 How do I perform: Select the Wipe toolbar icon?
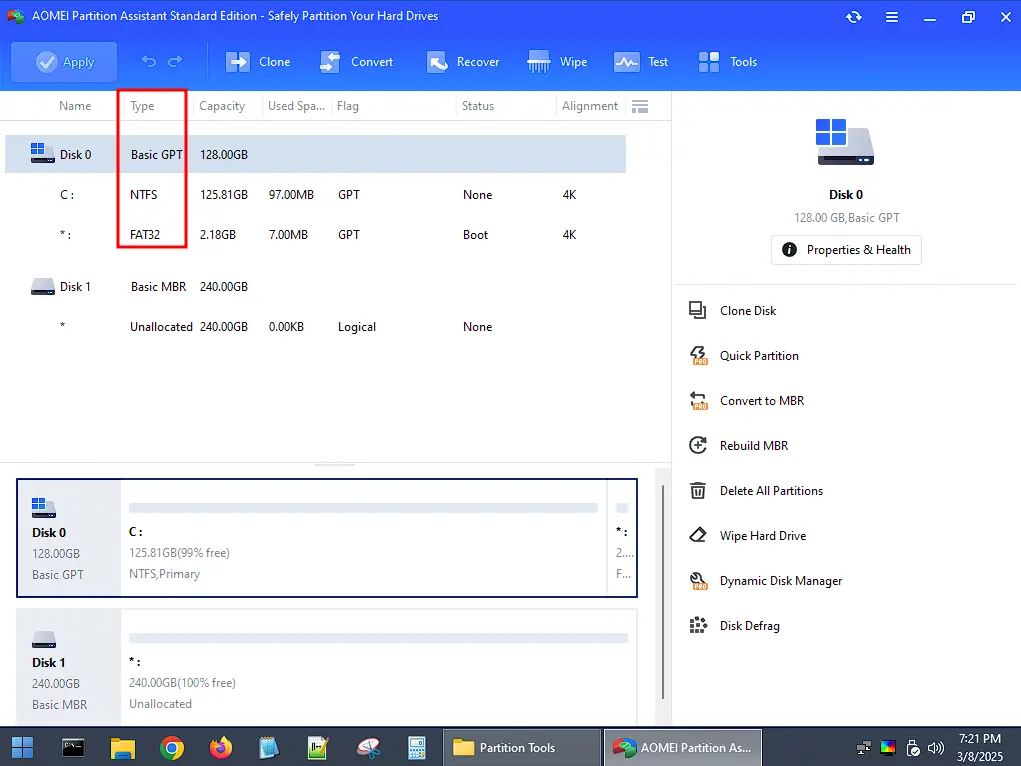tap(557, 61)
